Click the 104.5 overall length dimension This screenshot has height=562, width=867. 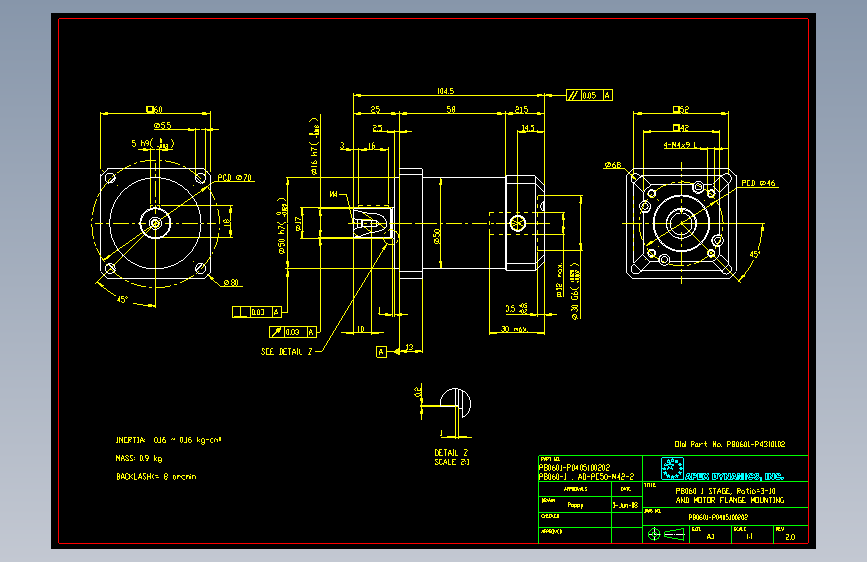click(x=446, y=91)
